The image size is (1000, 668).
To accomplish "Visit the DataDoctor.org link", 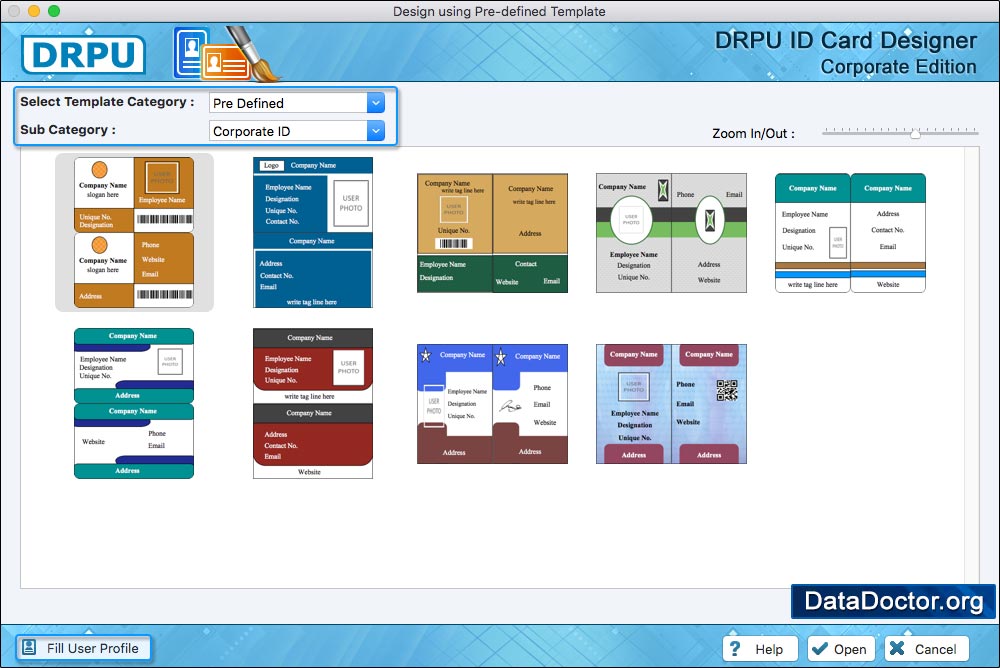I will pyautogui.click(x=893, y=601).
